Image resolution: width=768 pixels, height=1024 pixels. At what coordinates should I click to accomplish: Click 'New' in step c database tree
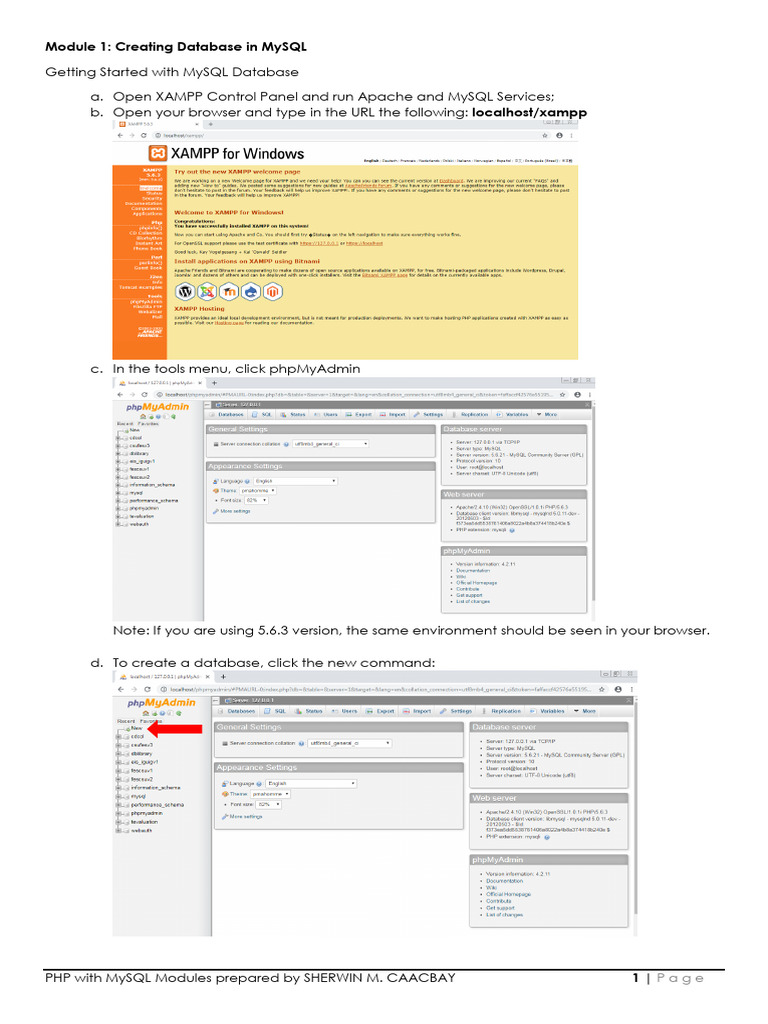point(135,430)
